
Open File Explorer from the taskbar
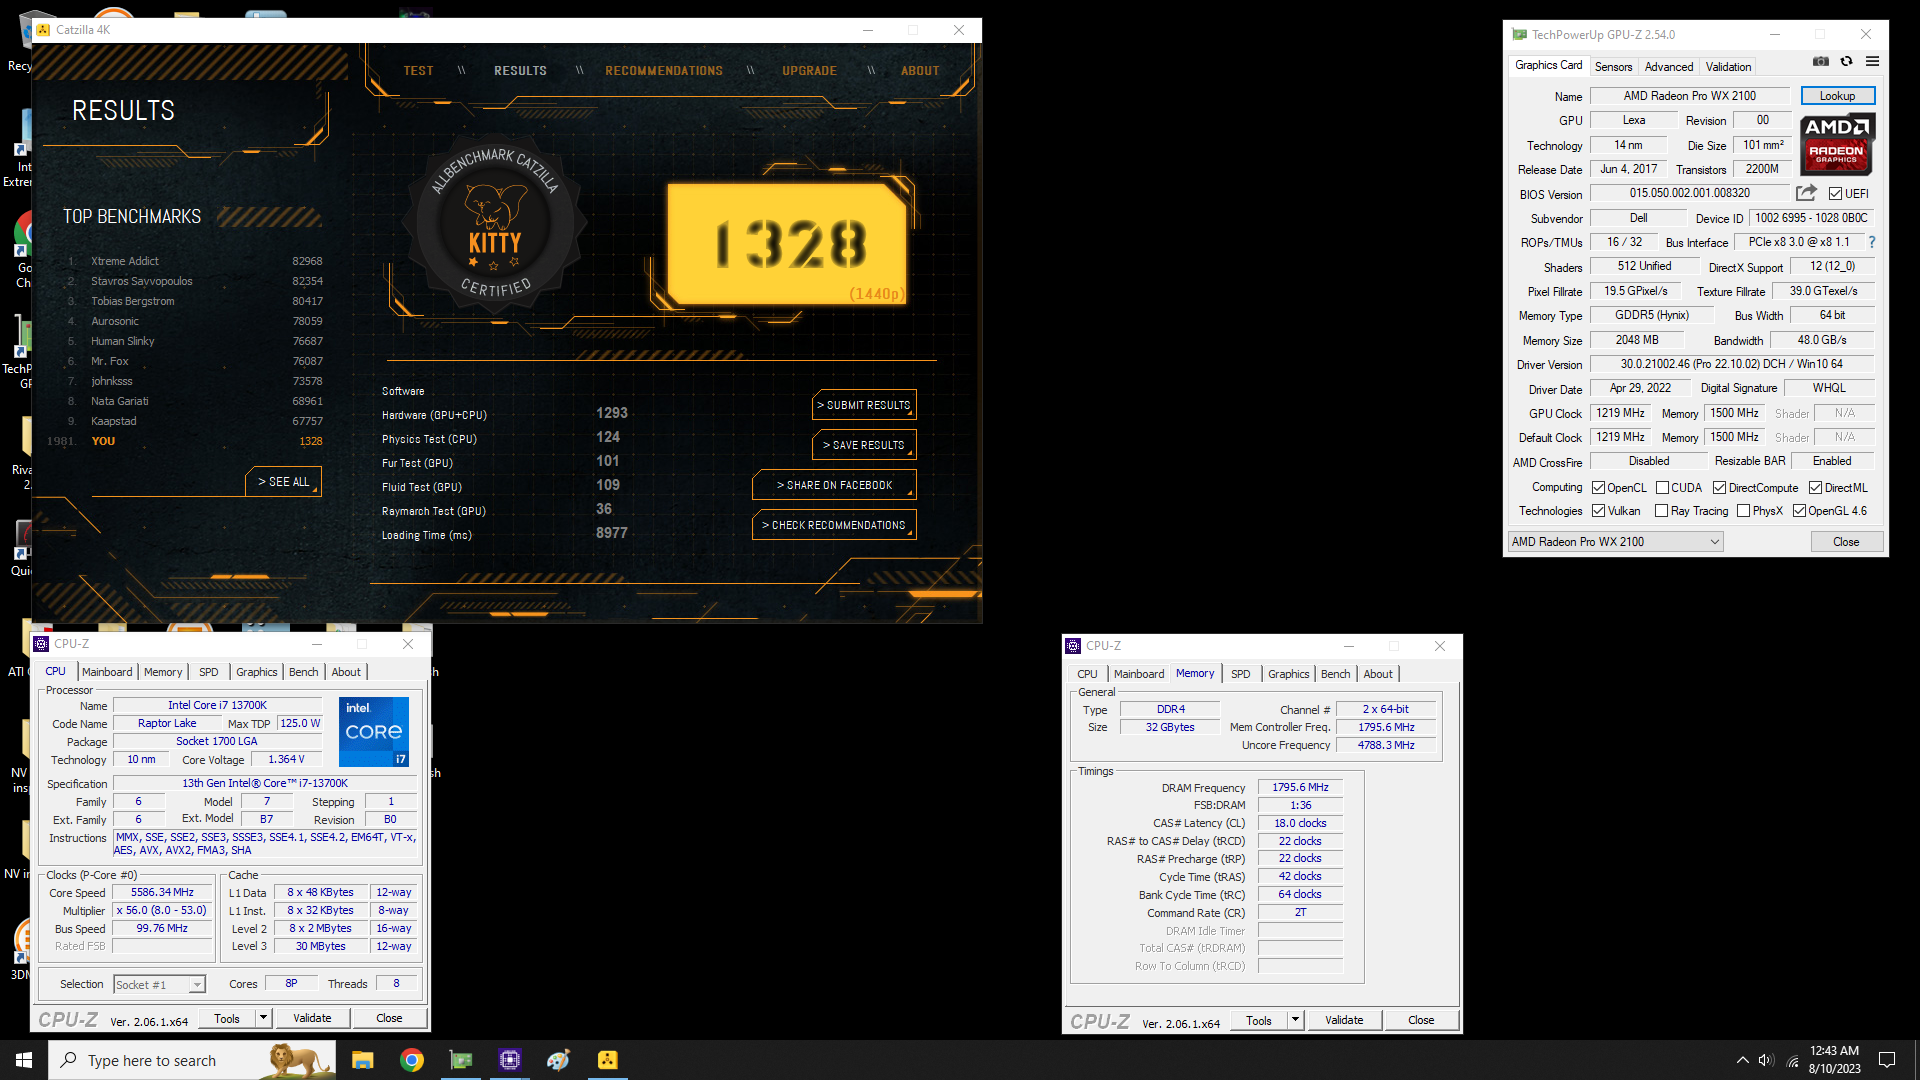pyautogui.click(x=363, y=1060)
